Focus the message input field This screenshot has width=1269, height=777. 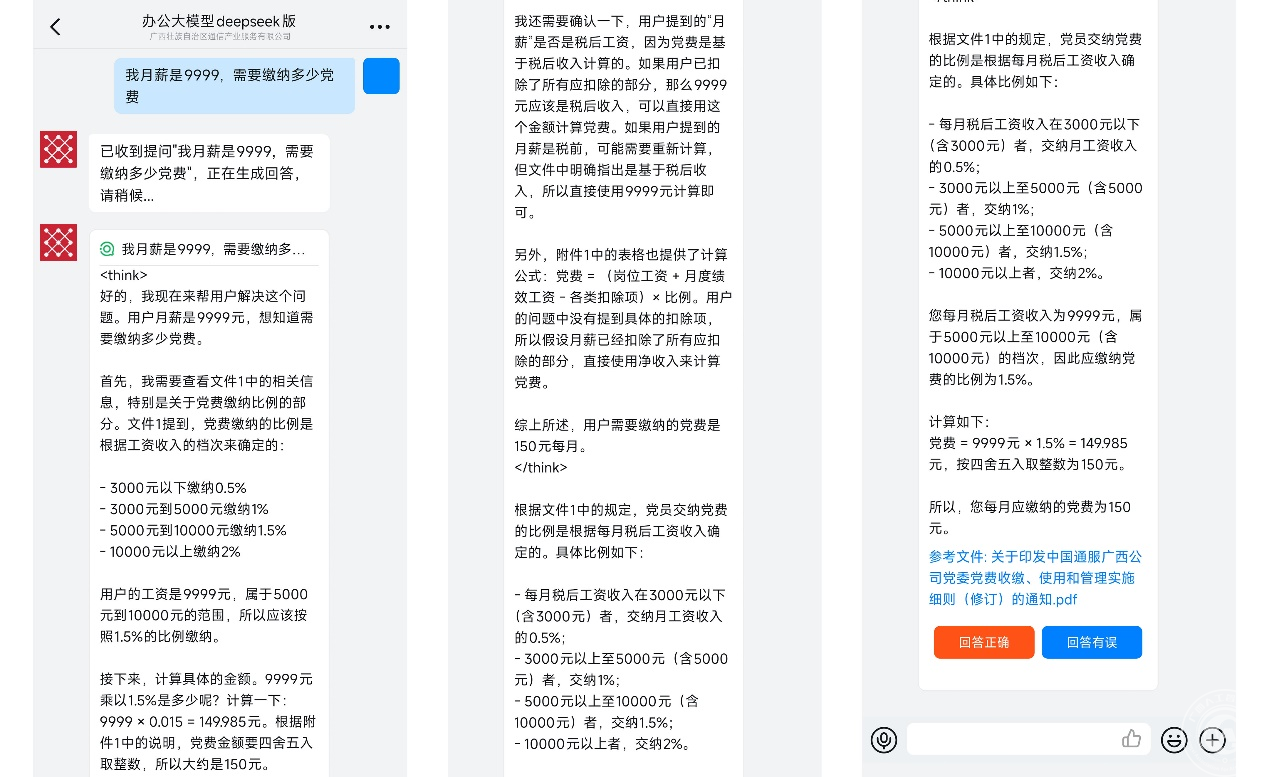coord(1010,740)
